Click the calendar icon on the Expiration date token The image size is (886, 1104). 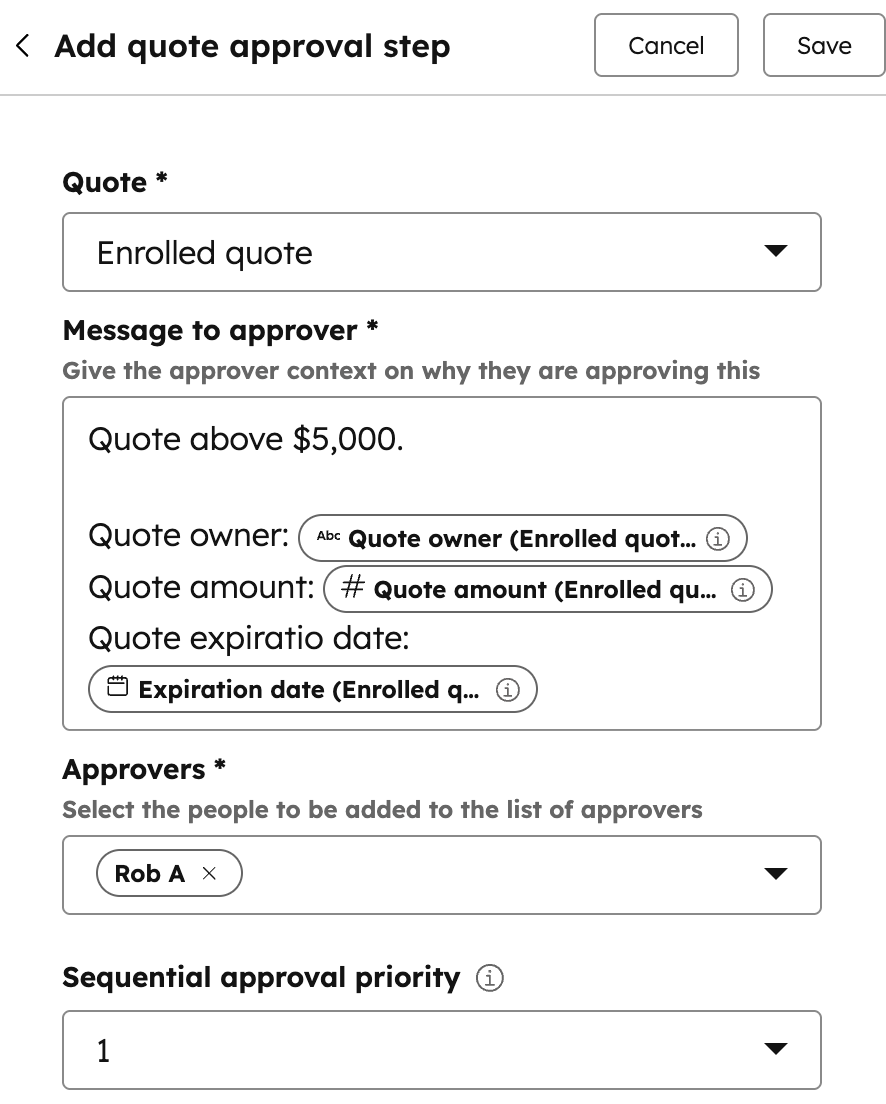pos(116,688)
